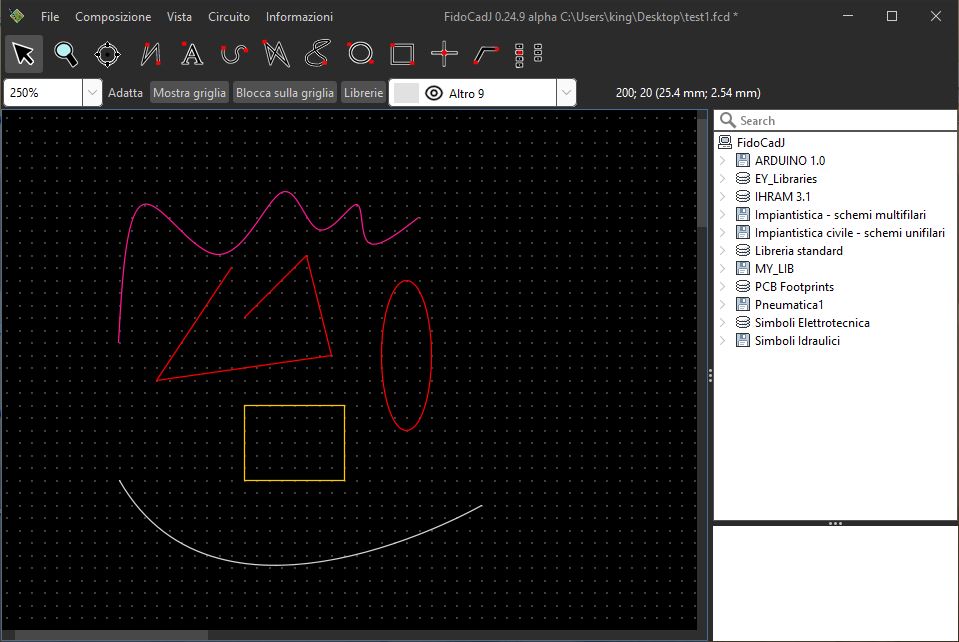This screenshot has height=642, width=959.
Task: Open the 250% zoom dropdown
Action: tap(92, 93)
